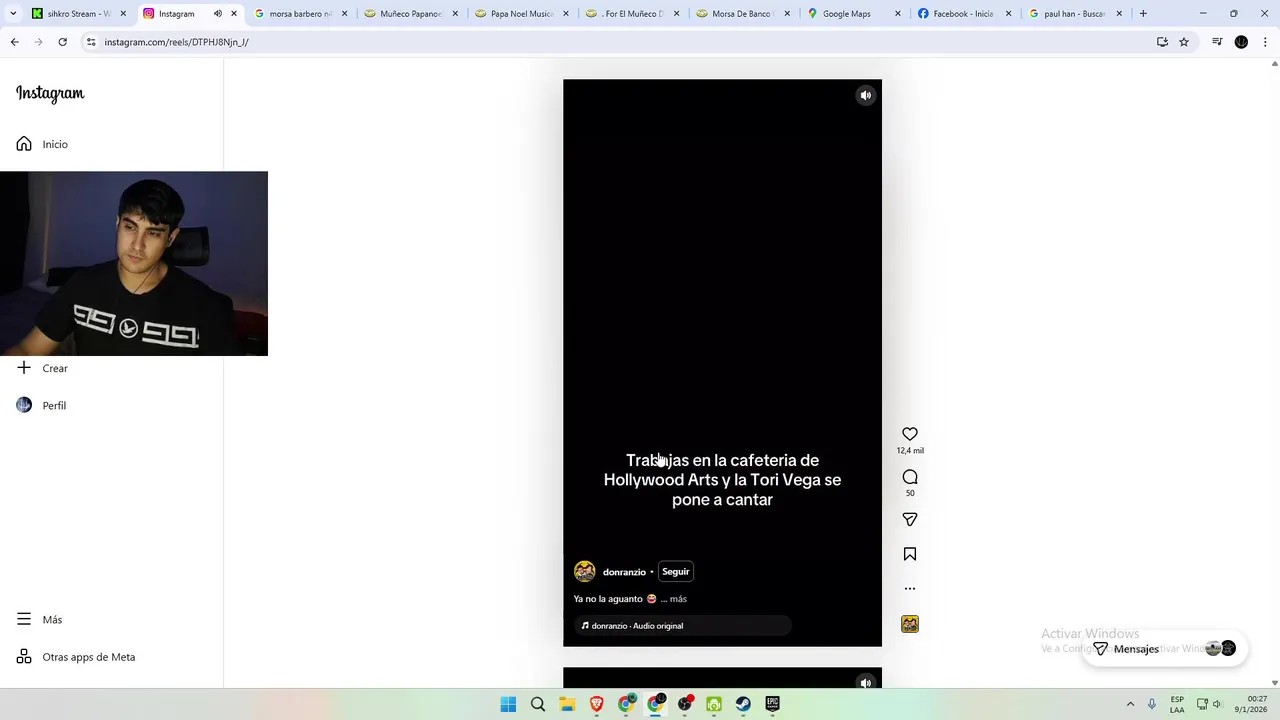
Task: Close the Google Maps tab
Action: tap(897, 14)
